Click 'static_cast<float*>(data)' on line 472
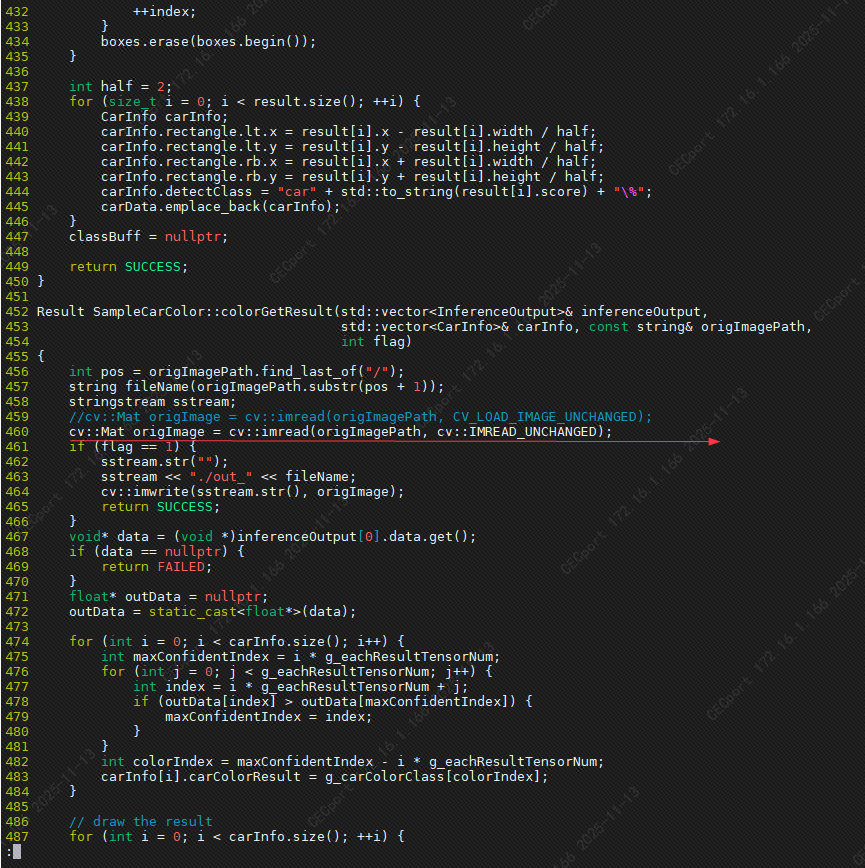Viewport: 865px width, 868px height. [x=248, y=612]
